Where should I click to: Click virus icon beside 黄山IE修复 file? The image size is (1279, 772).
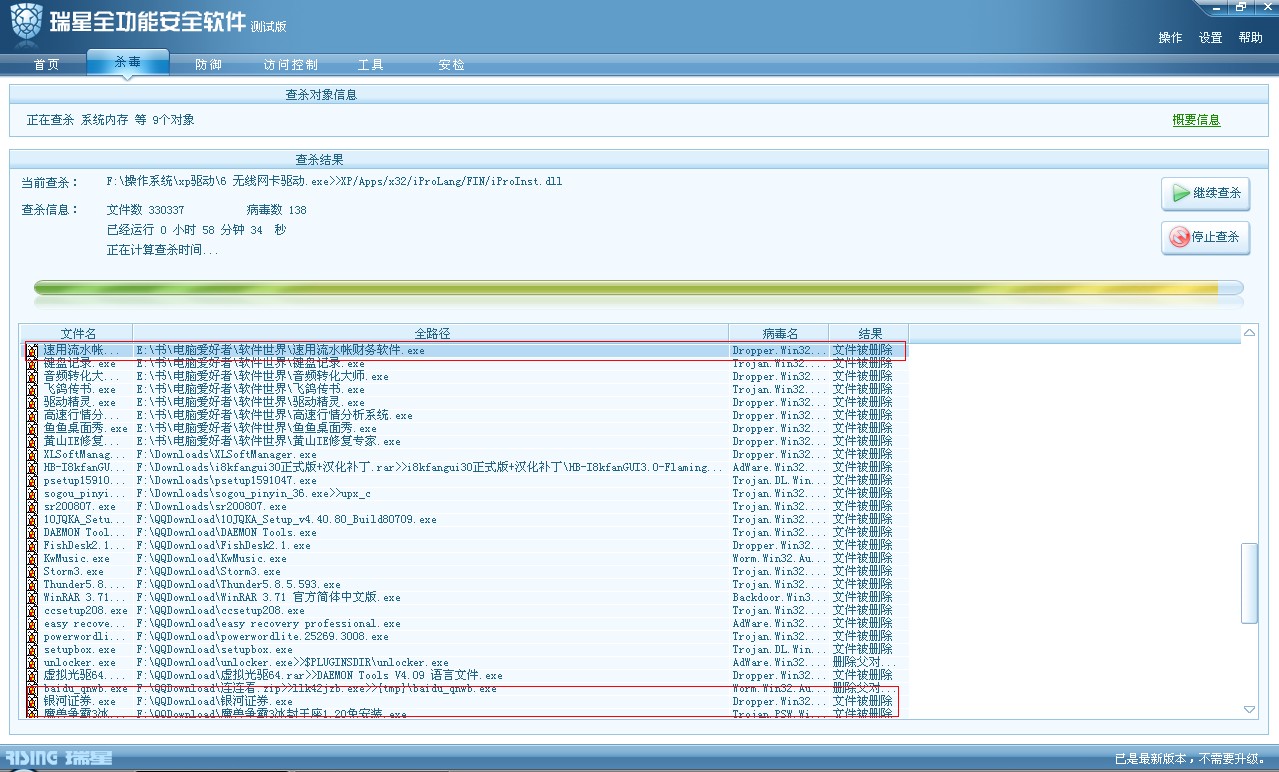coord(32,442)
